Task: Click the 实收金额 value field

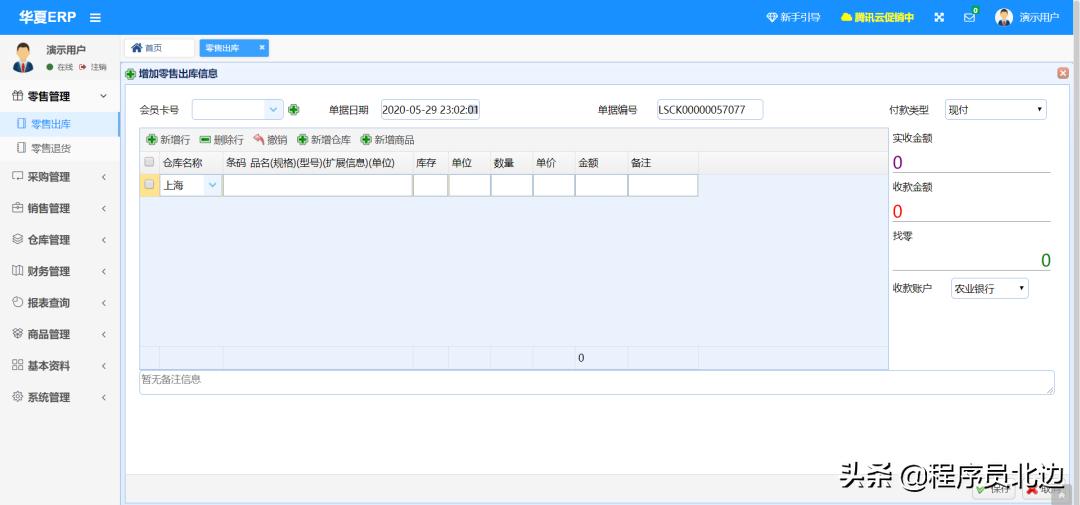Action: (x=971, y=162)
